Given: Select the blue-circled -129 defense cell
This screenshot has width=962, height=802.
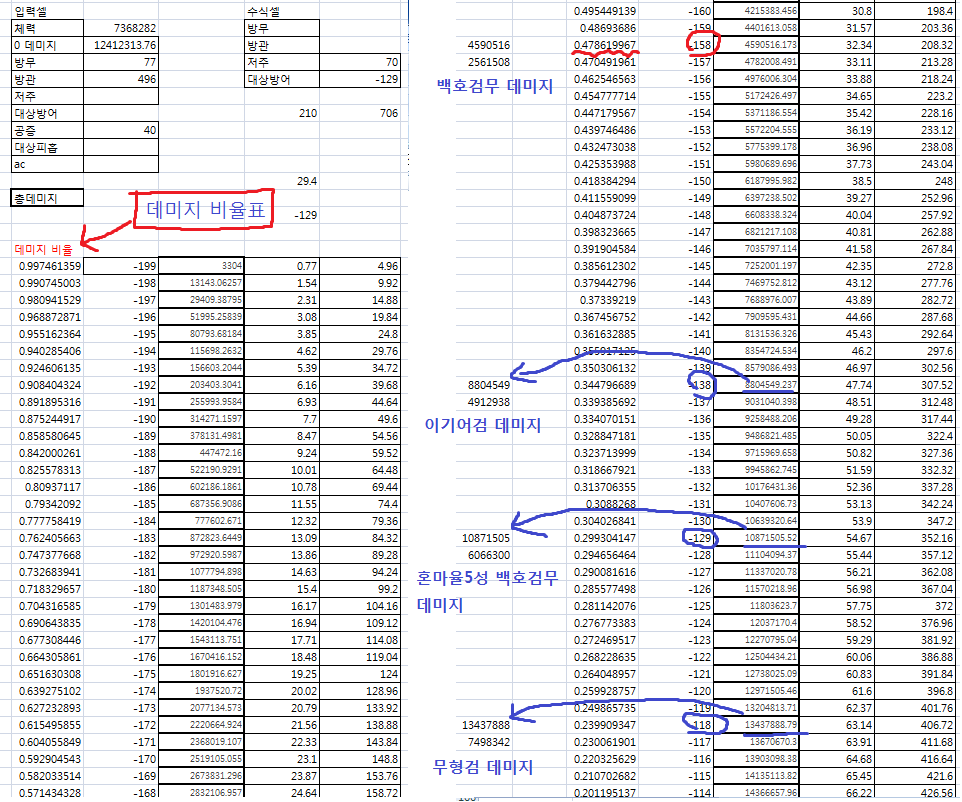Looking at the screenshot, I should click(x=699, y=538).
